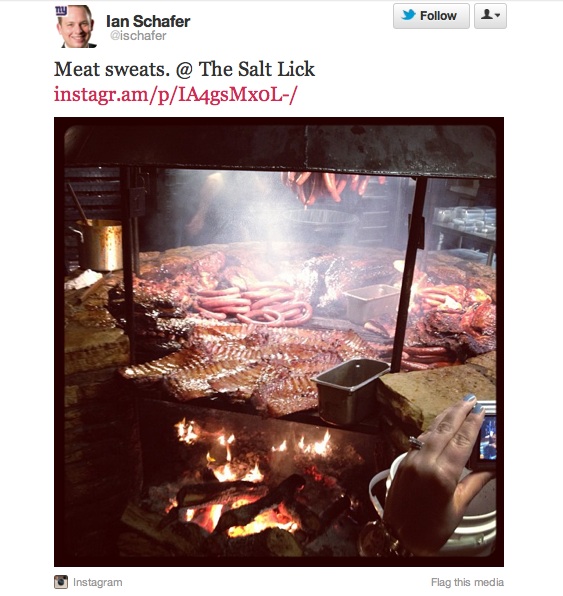The width and height of the screenshot is (563, 596).
Task: Open the embedded barbecue pit photo
Action: pos(279,342)
